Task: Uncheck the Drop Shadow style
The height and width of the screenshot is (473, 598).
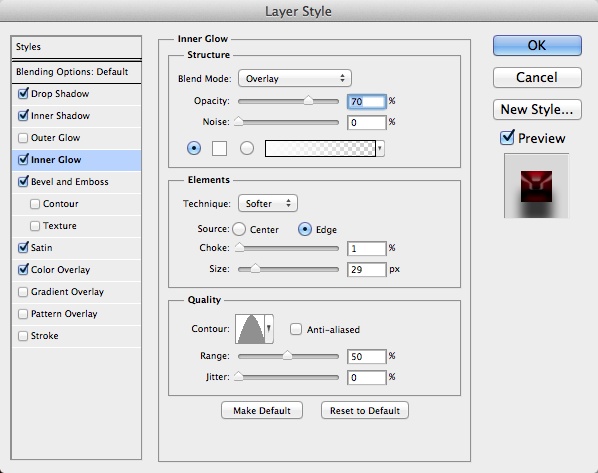Action: click(x=23, y=93)
